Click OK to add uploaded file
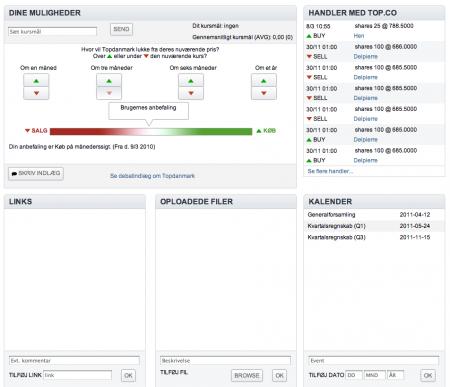 click(279, 376)
